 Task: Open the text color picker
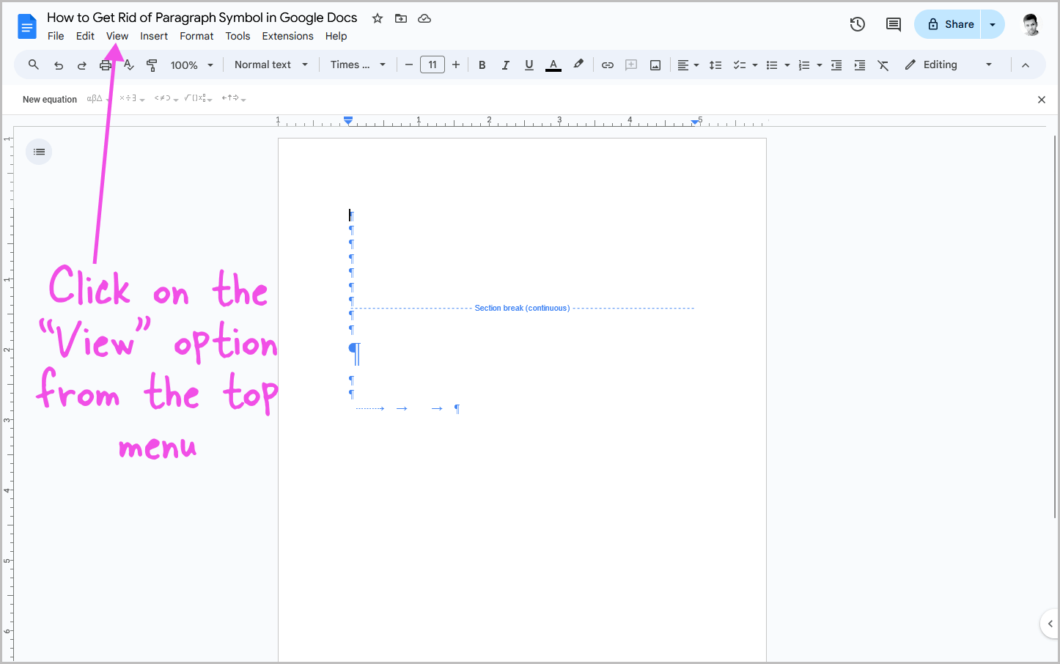[x=553, y=65]
